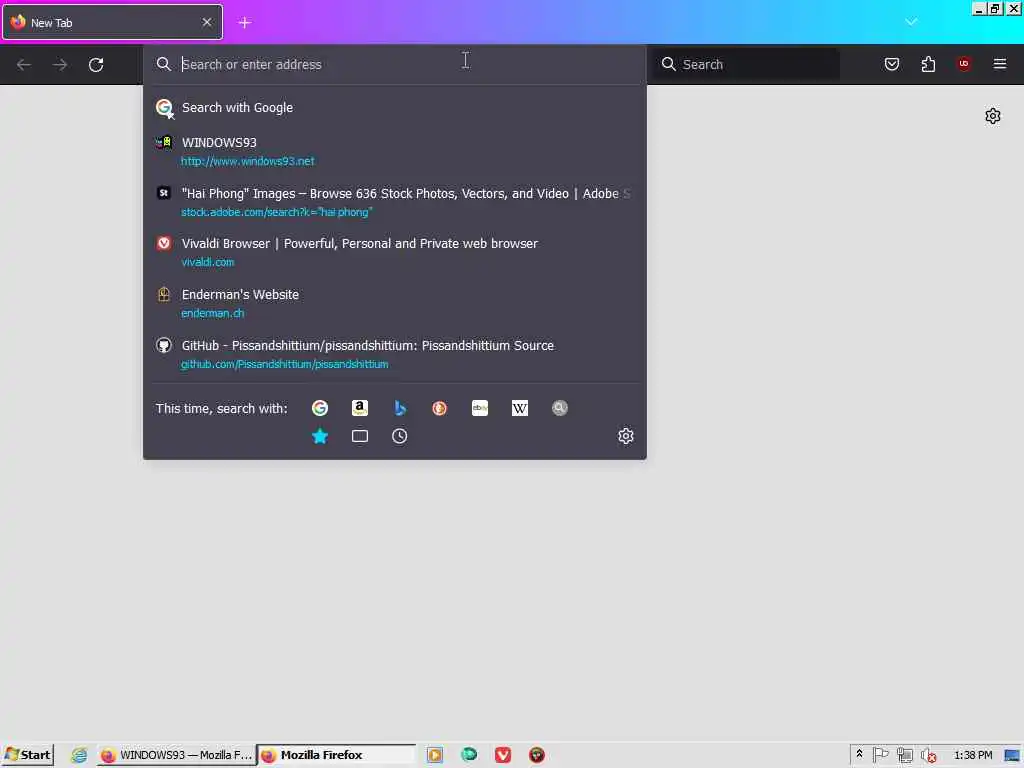
Task: Click the magnifier icon in Search box
Action: [668, 64]
